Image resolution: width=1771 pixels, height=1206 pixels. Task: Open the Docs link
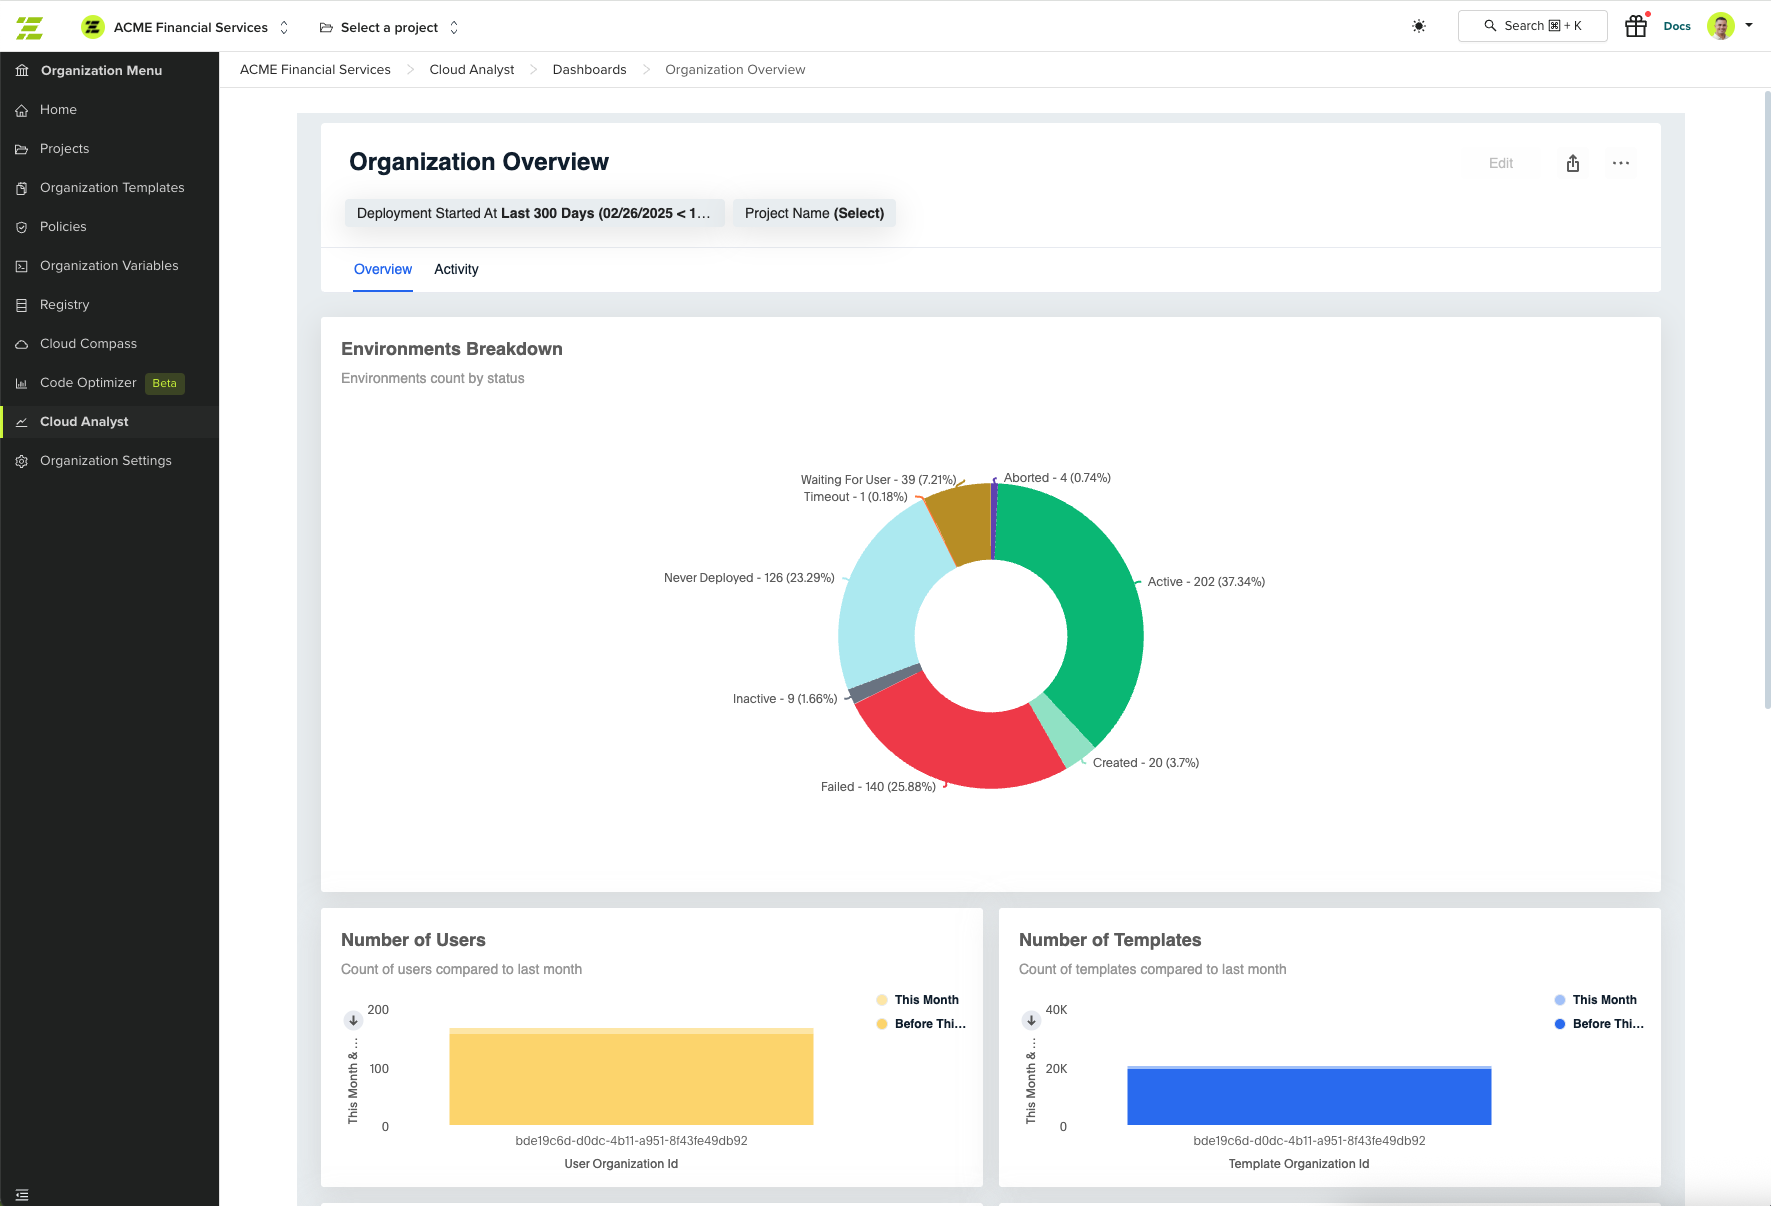pyautogui.click(x=1676, y=27)
